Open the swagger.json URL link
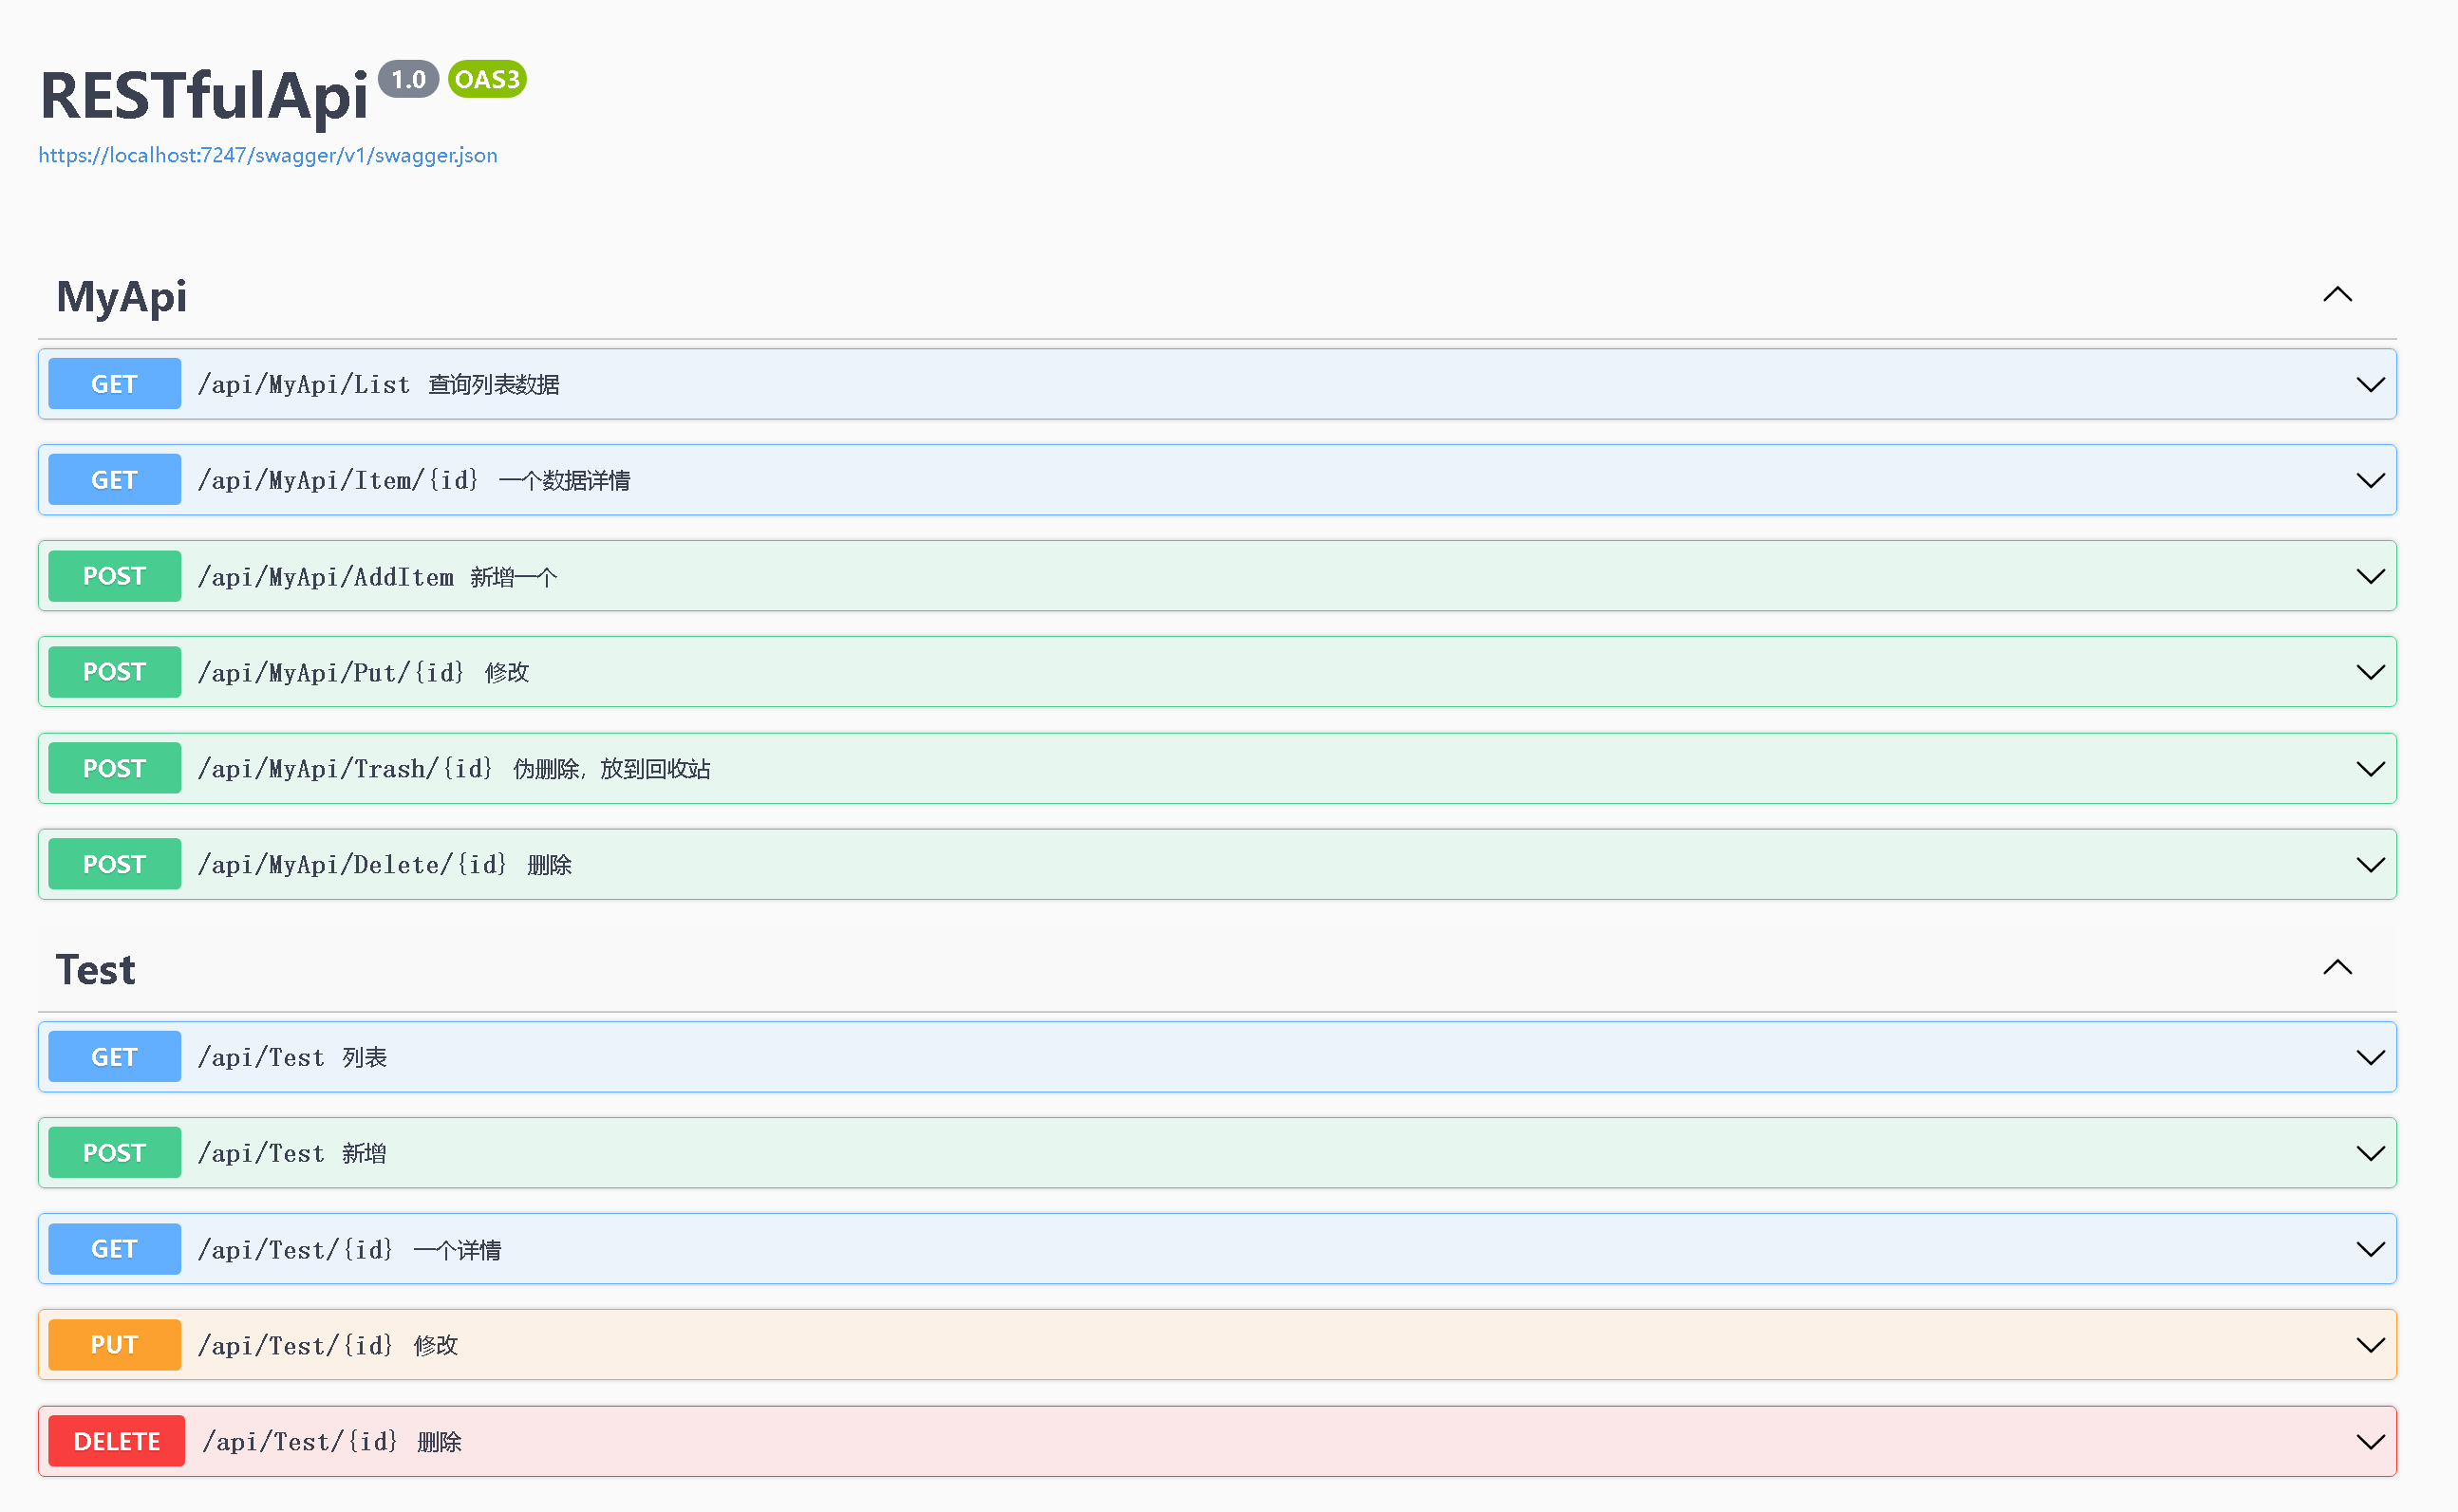 tap(267, 155)
